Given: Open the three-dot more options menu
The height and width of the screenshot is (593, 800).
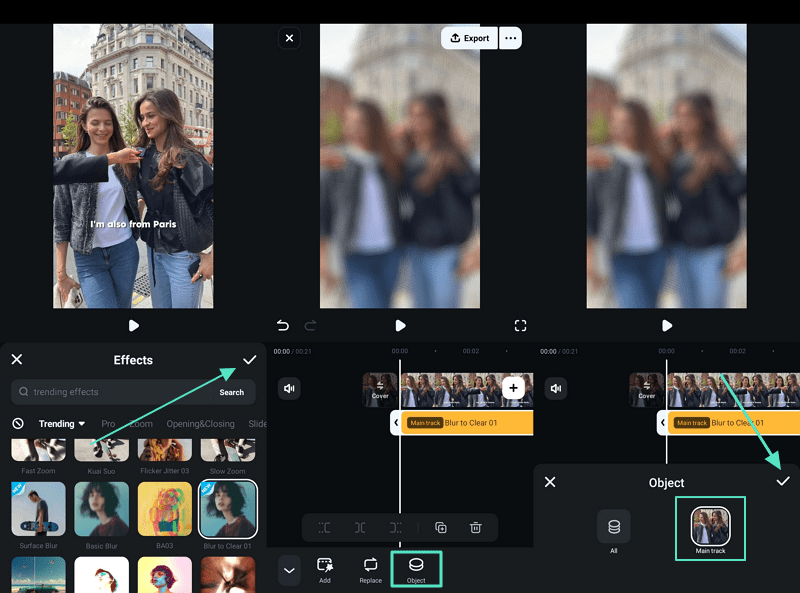Looking at the screenshot, I should pos(511,38).
